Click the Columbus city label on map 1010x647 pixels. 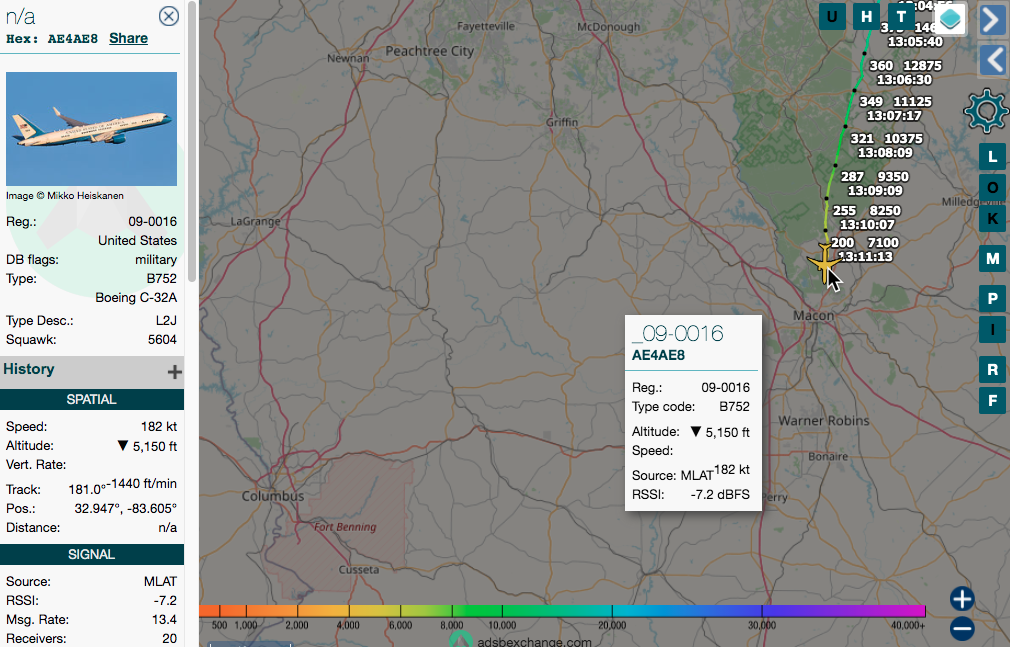(x=273, y=496)
